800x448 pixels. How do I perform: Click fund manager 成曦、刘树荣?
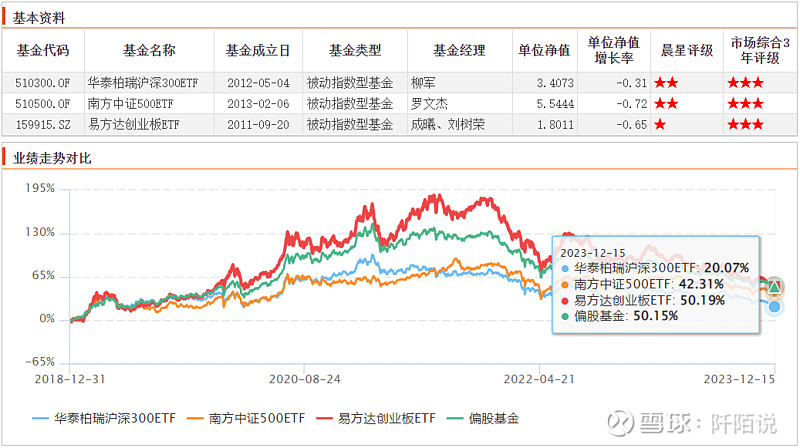tap(447, 125)
